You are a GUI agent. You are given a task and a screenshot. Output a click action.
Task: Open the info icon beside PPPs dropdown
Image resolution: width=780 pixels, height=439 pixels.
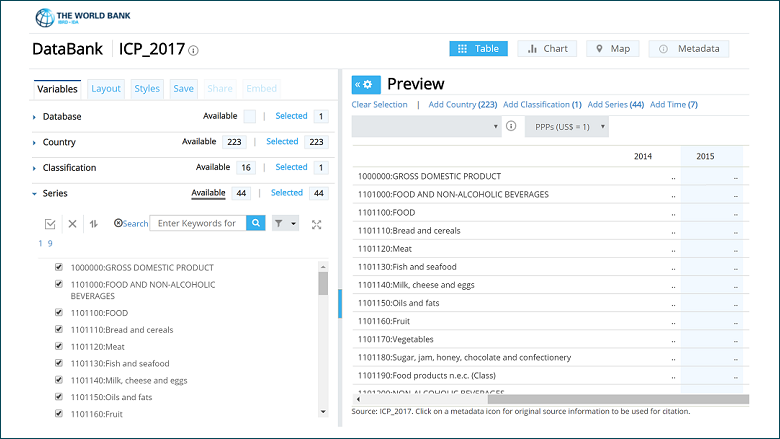coord(511,126)
